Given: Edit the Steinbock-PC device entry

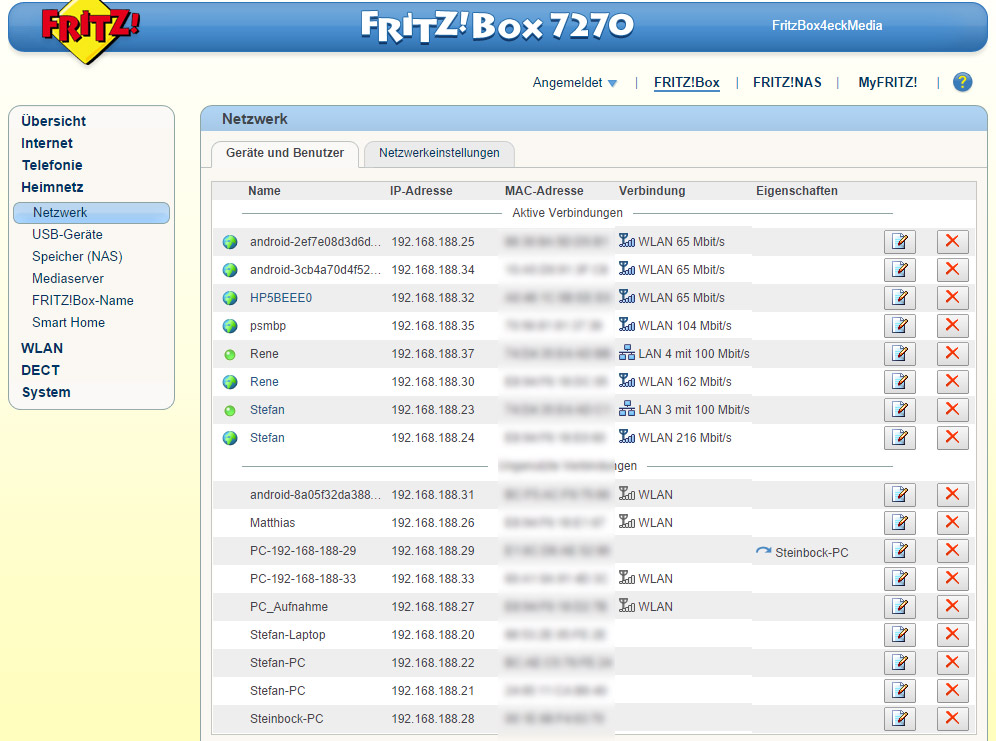Looking at the screenshot, I should [x=899, y=718].
